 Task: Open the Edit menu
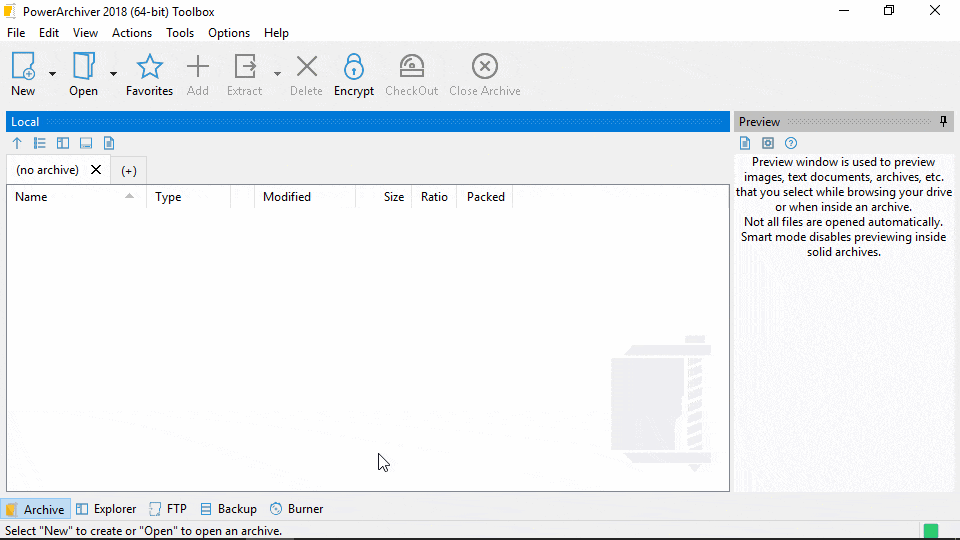(x=49, y=33)
